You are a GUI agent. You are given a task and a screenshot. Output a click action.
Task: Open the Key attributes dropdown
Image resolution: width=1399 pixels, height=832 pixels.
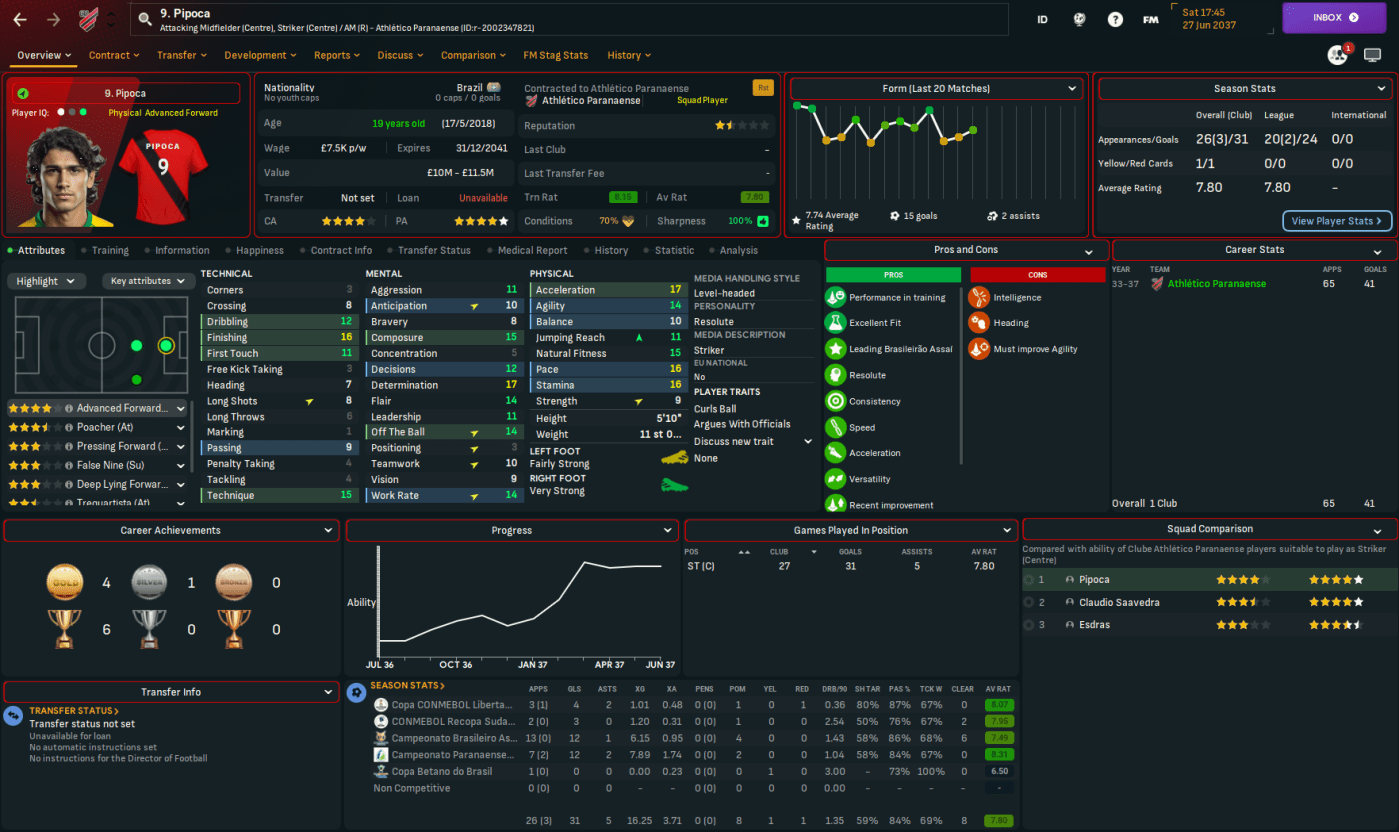[x=149, y=281]
